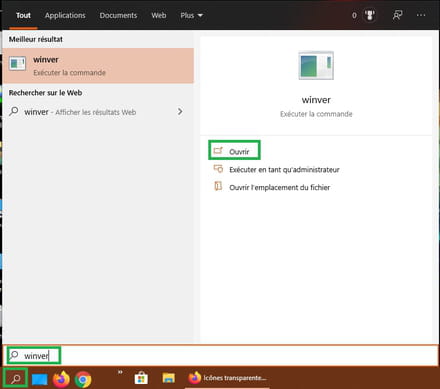Click the taskbar search magnifier icon

(x=15, y=378)
